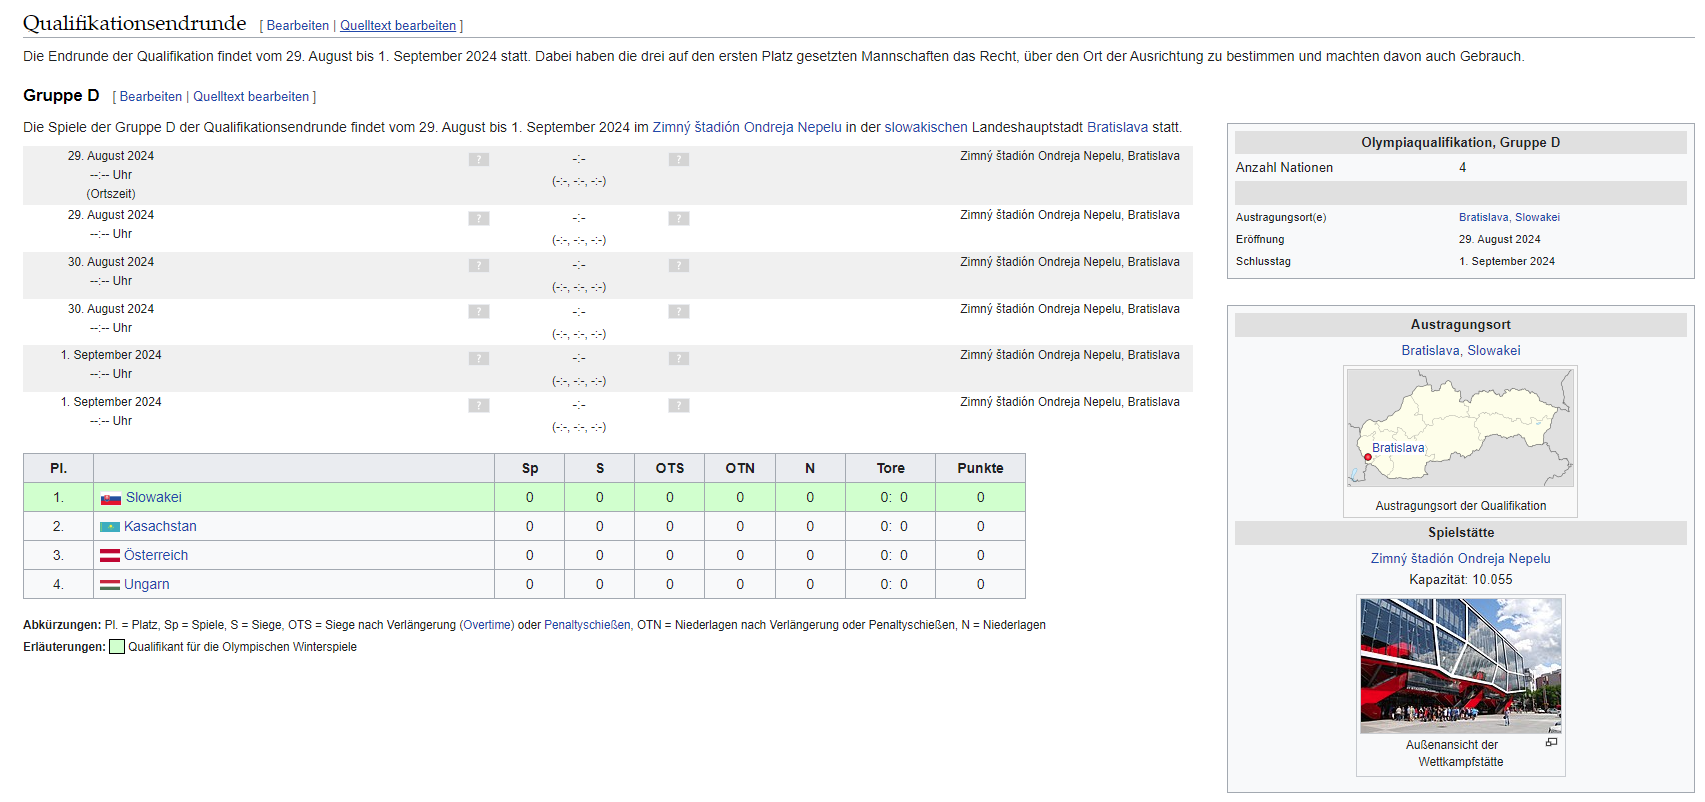1705x802 pixels.
Task: Open Bearbeiten next to Qualifikationsendrunde heading
Action: 297,26
